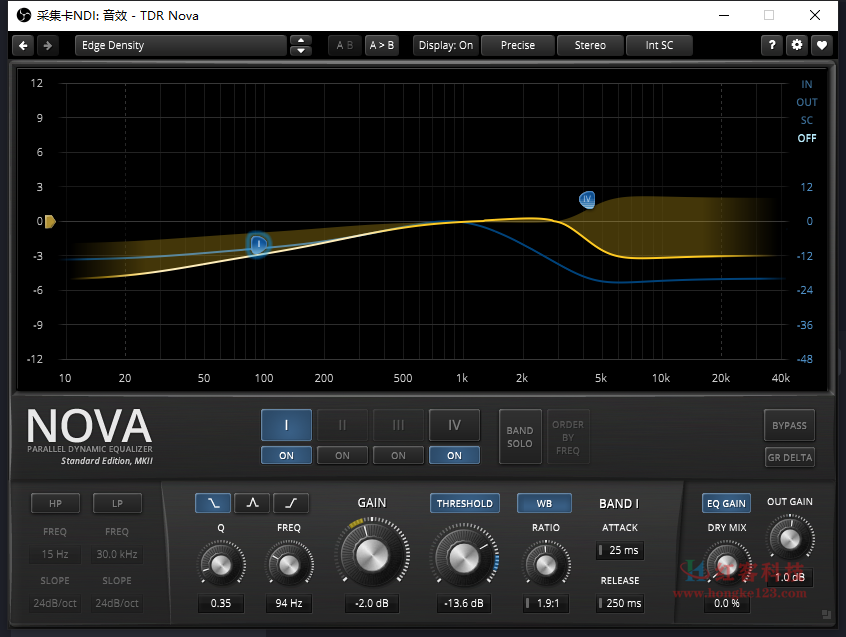Click the DRY MIX knob
The image size is (846, 637).
726,566
